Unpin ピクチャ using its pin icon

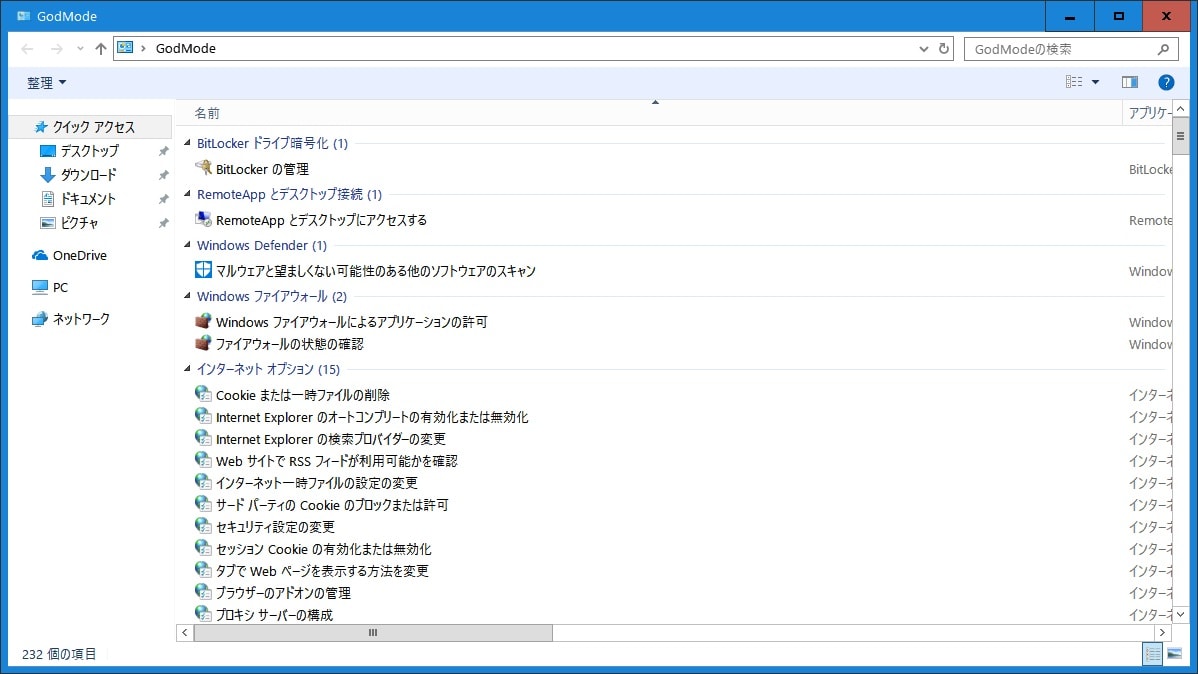point(163,223)
